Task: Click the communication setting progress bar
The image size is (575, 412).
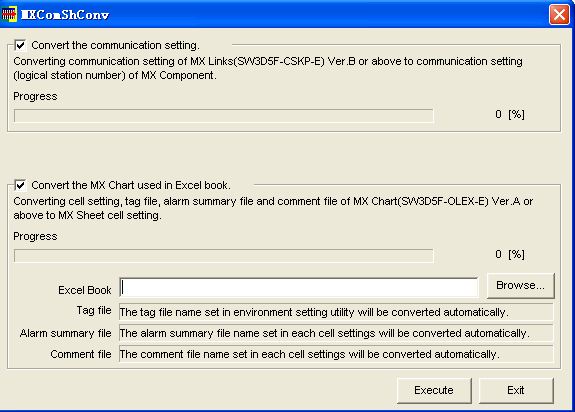Action: tap(224, 116)
